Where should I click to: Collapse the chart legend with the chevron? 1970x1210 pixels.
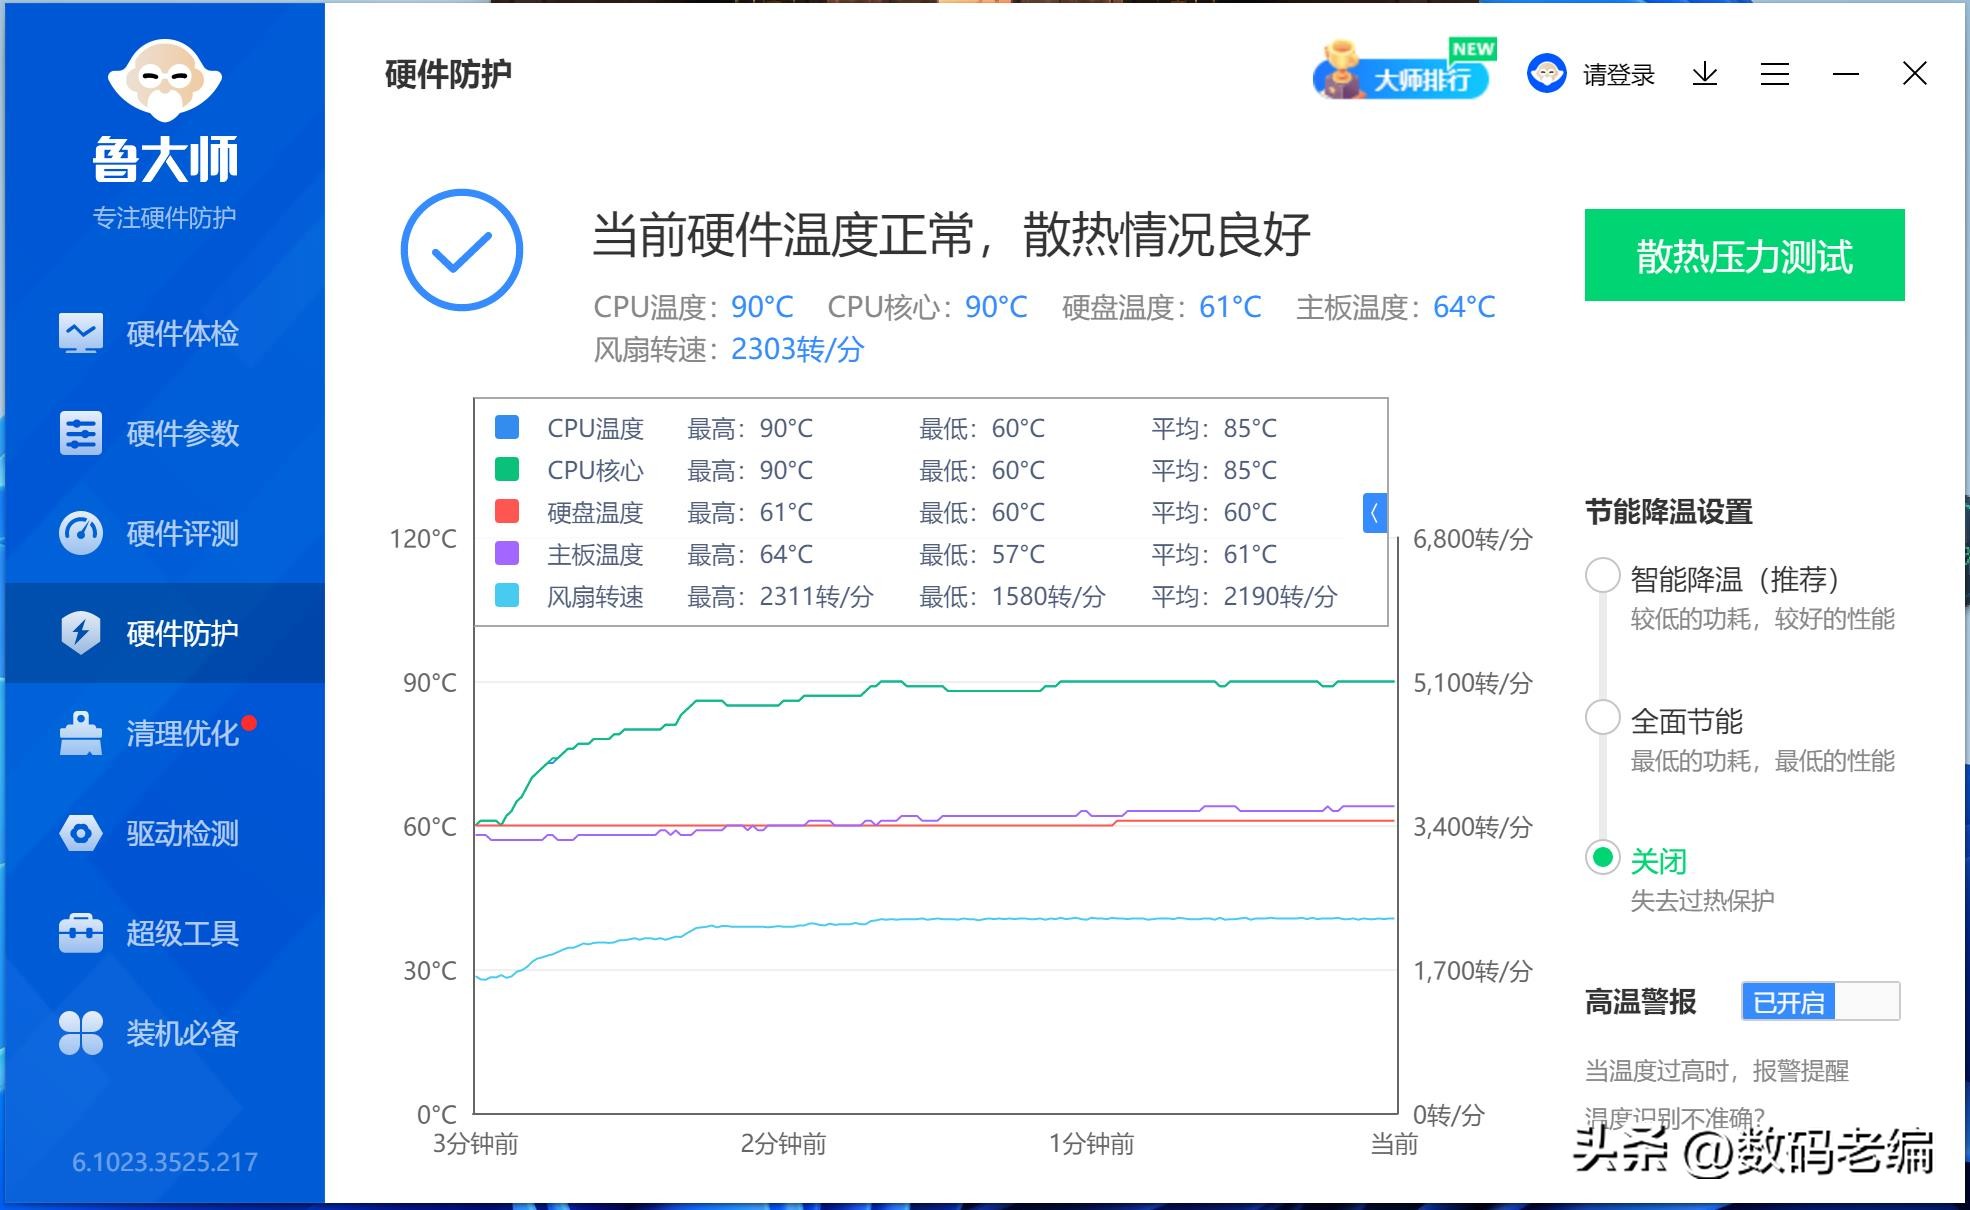click(1376, 514)
